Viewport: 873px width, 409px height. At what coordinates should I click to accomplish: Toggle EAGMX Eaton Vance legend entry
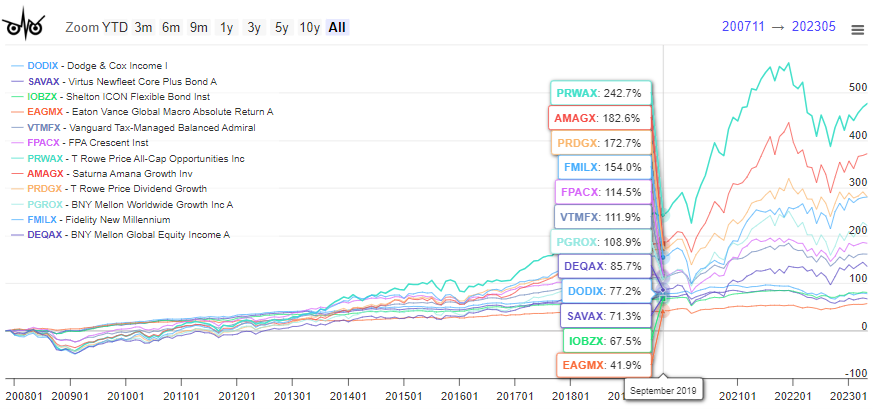tap(140, 112)
